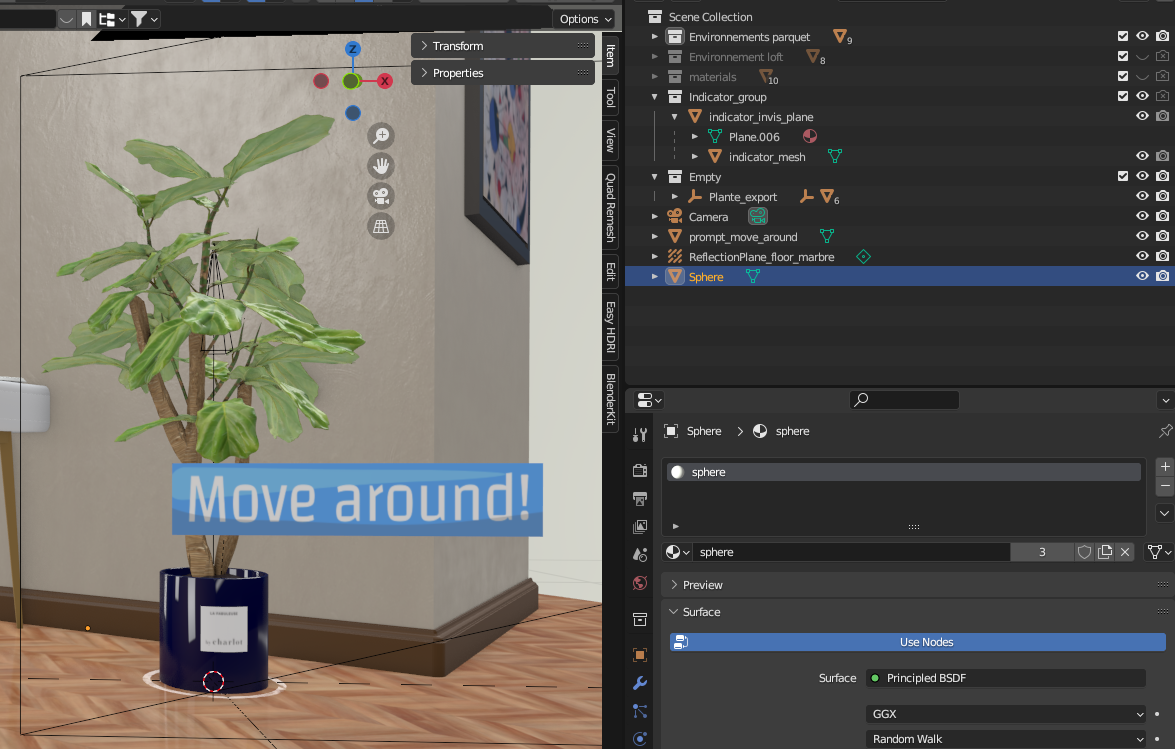The image size is (1175, 749).
Task: Click the material user count 3
Action: pos(1042,552)
